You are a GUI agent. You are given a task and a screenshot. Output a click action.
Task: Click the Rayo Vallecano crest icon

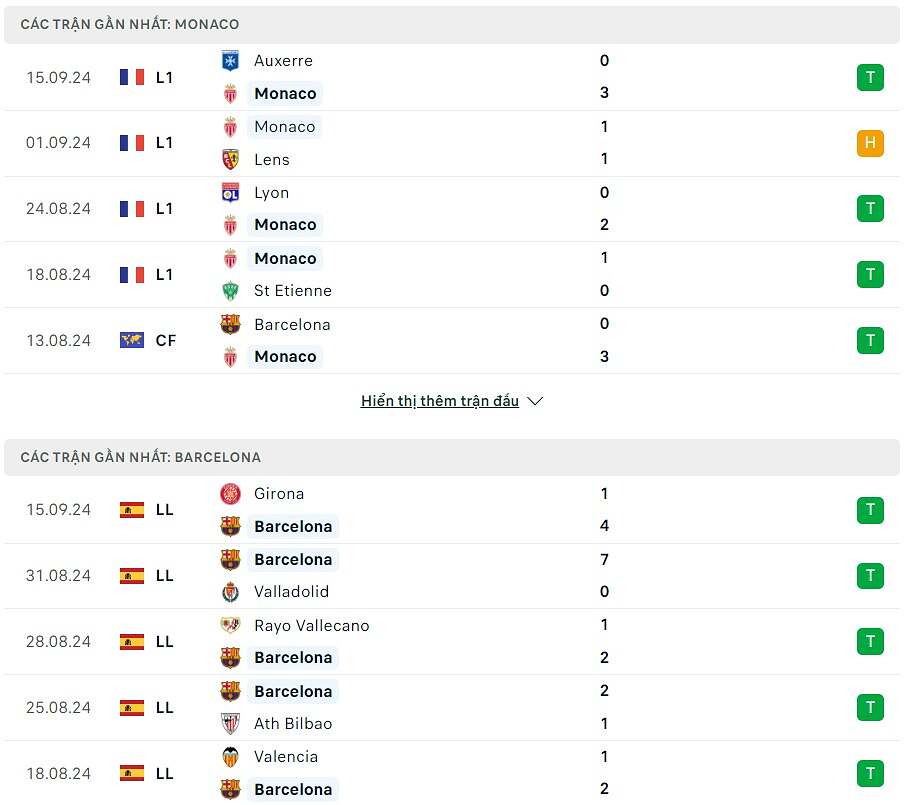(x=230, y=626)
